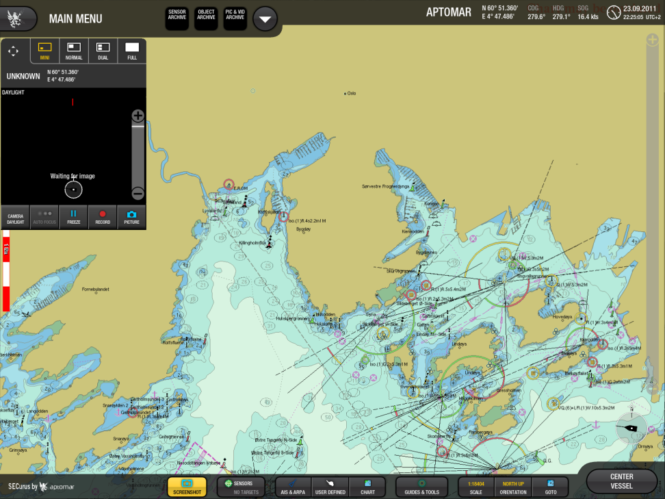Click the Oslo chart label

coord(352,93)
